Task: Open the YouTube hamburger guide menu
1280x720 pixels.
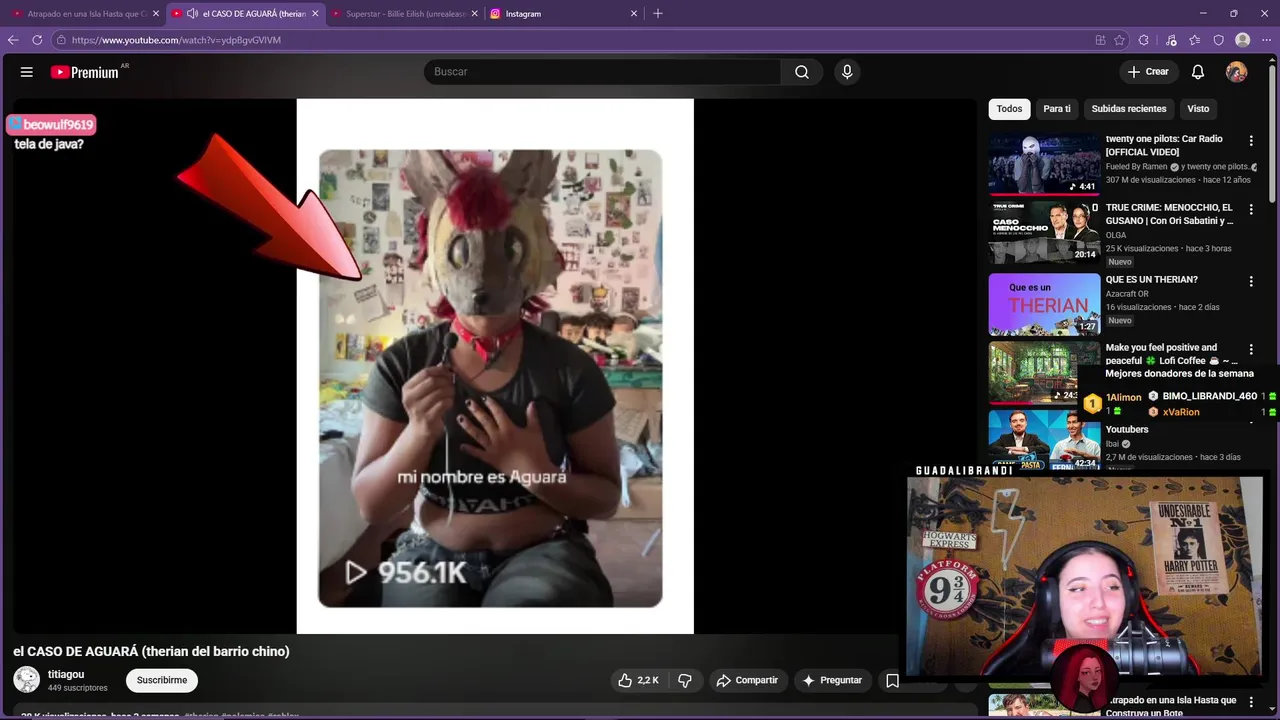Action: pyautogui.click(x=27, y=72)
